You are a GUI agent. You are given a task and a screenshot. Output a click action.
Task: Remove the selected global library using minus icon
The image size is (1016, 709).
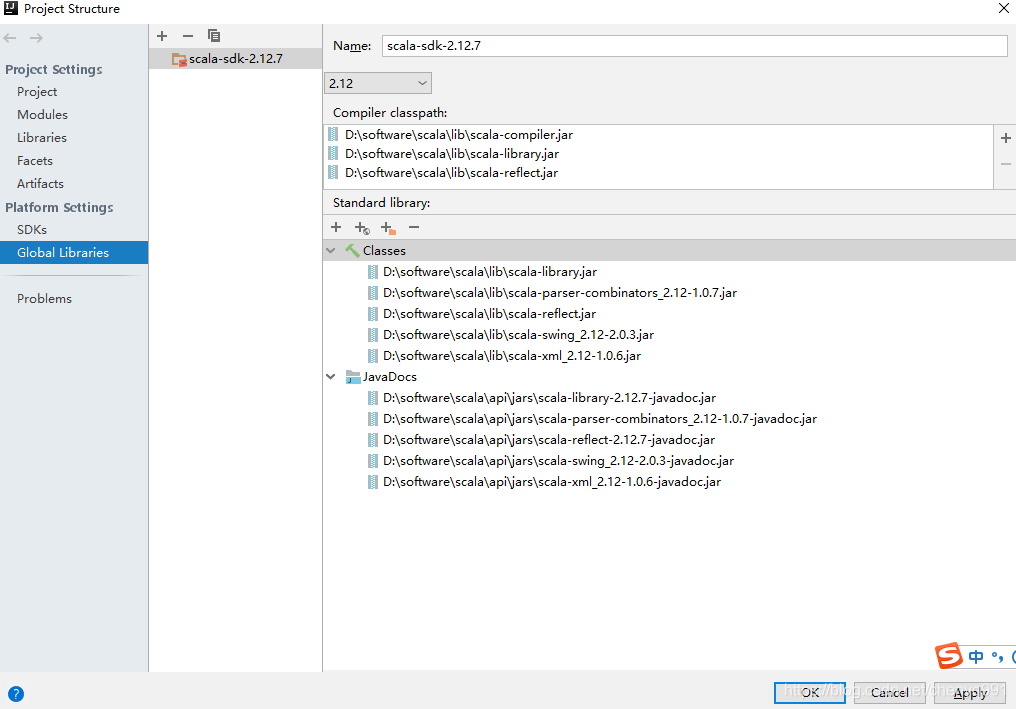[187, 36]
